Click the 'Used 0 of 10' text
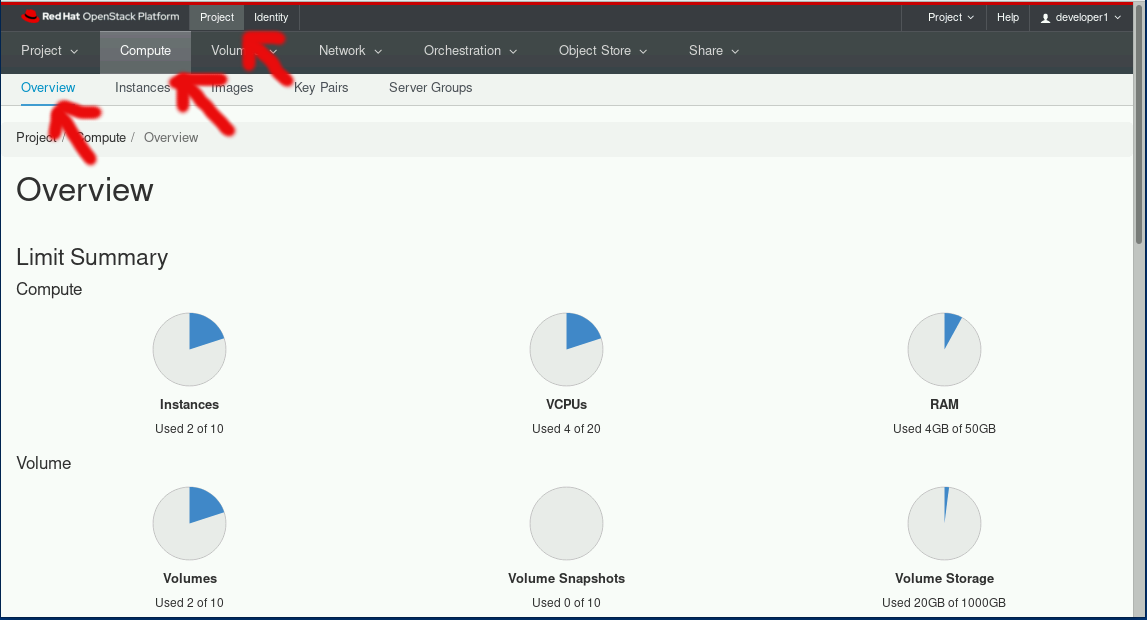The image size is (1147, 620). 566,603
